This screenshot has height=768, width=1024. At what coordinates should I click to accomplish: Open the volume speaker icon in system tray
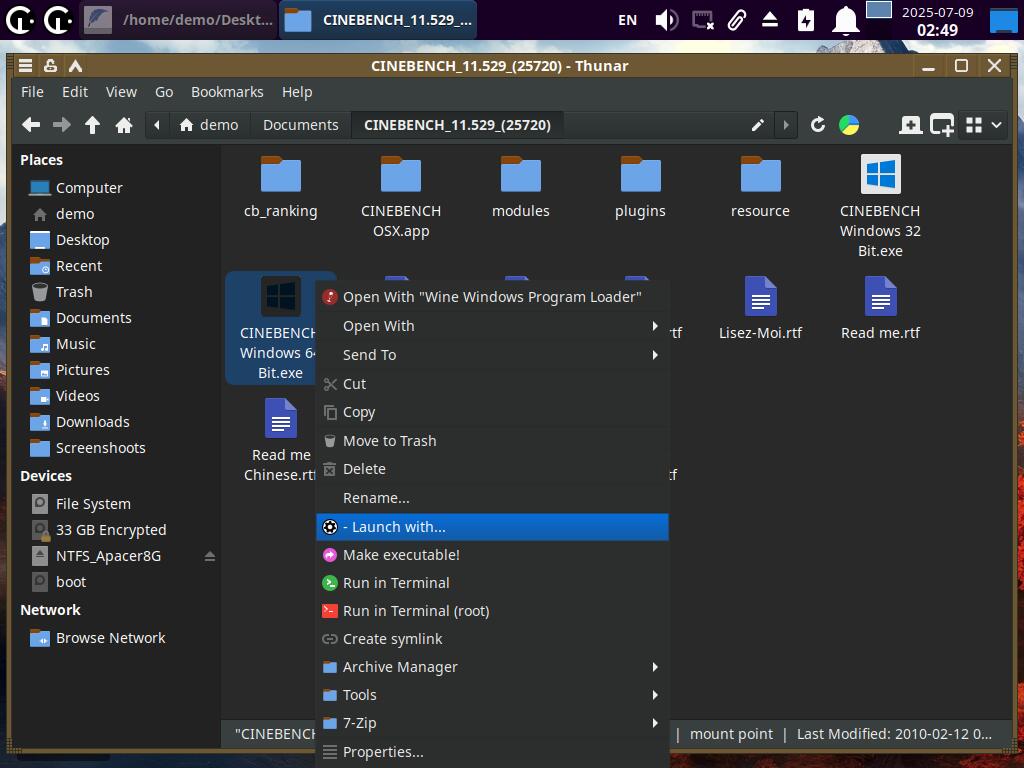(x=666, y=20)
